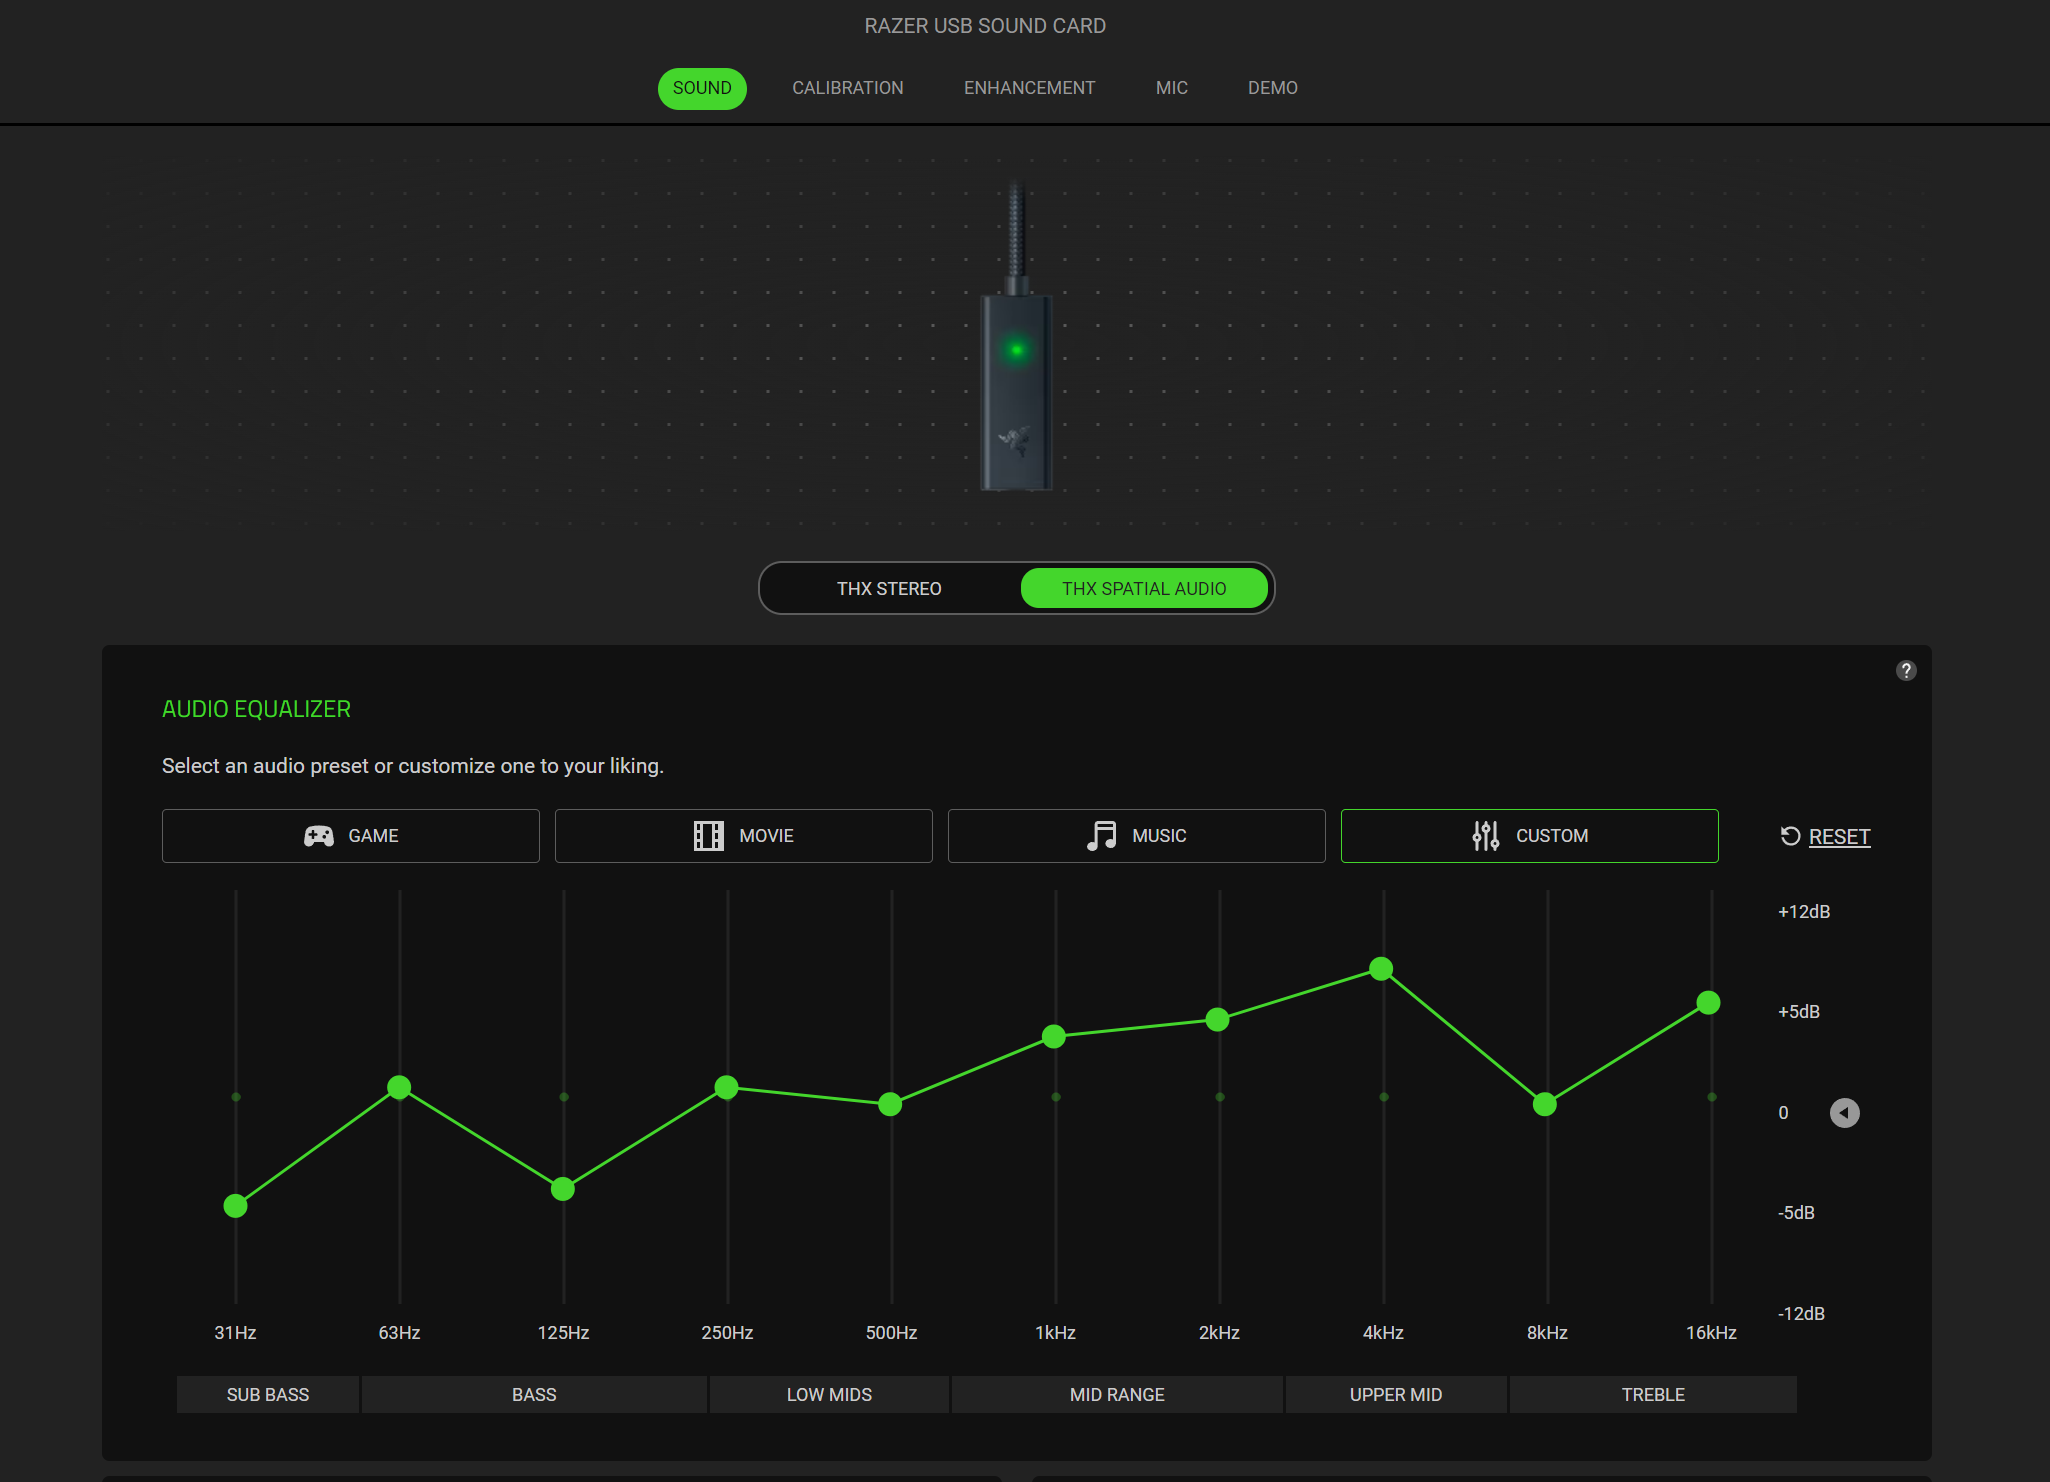
Task: Choose the CUSTOM equalizer preset
Action: [x=1530, y=836]
